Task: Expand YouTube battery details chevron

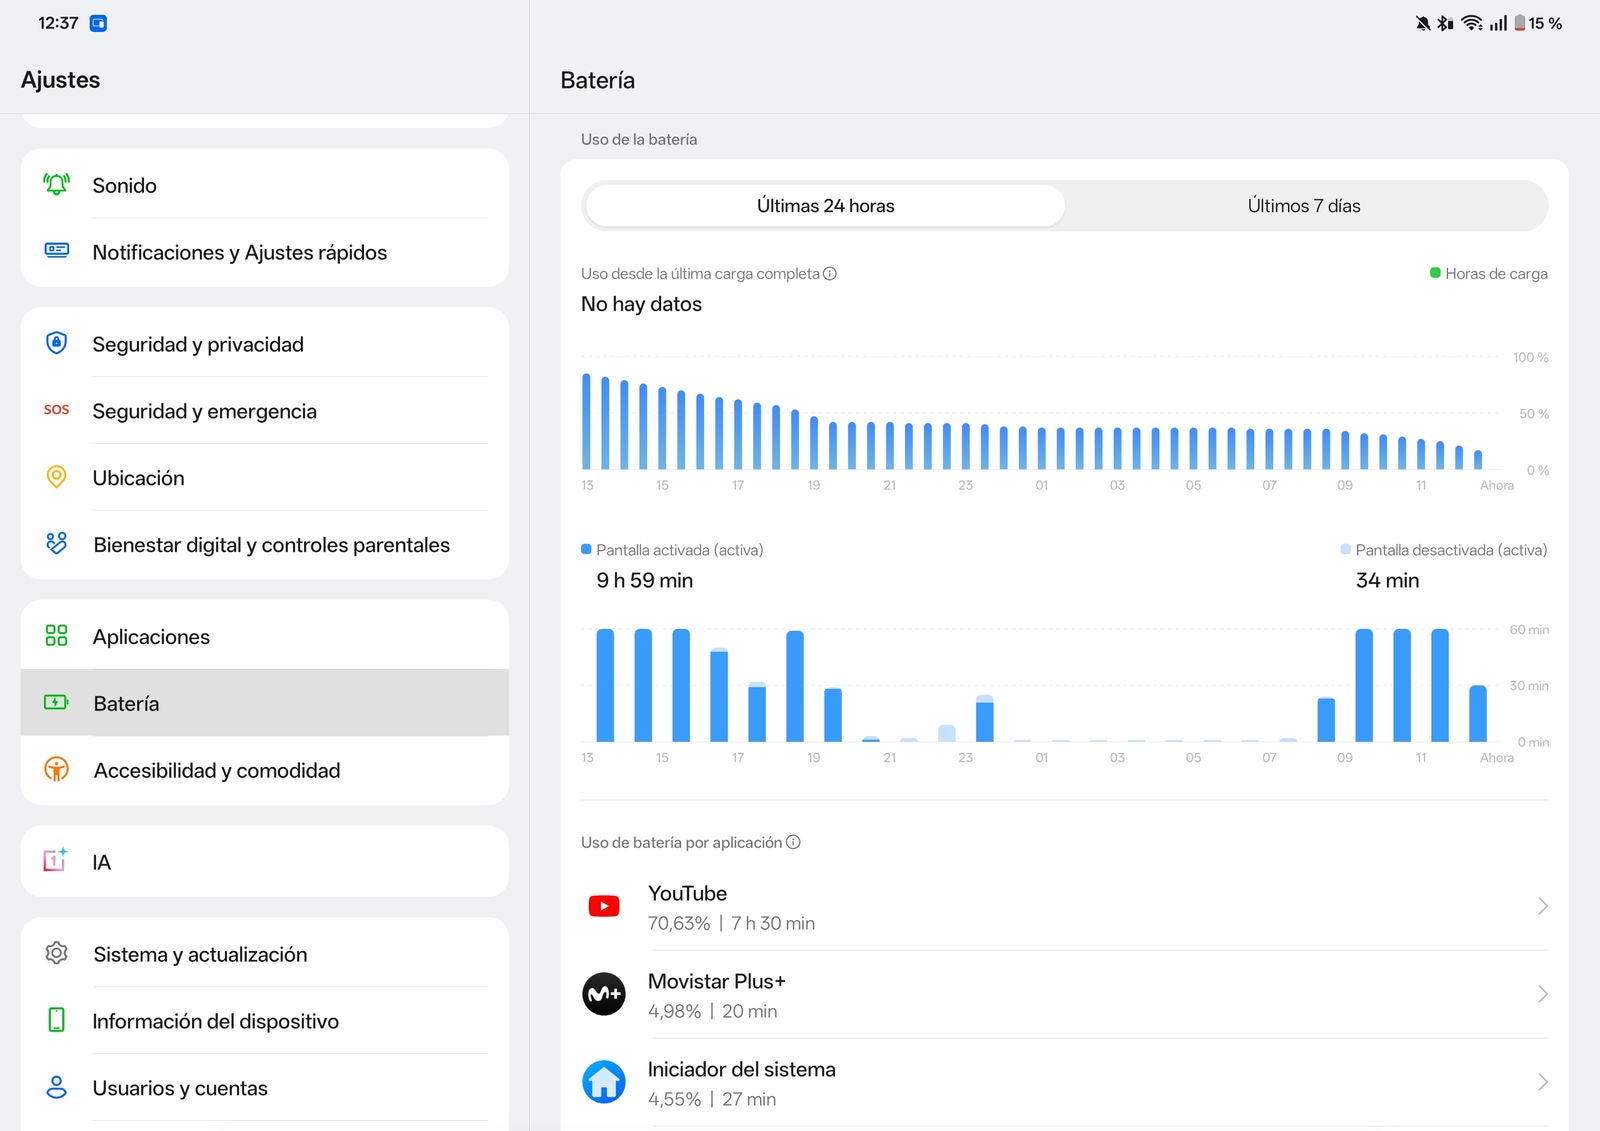Action: 1542,906
